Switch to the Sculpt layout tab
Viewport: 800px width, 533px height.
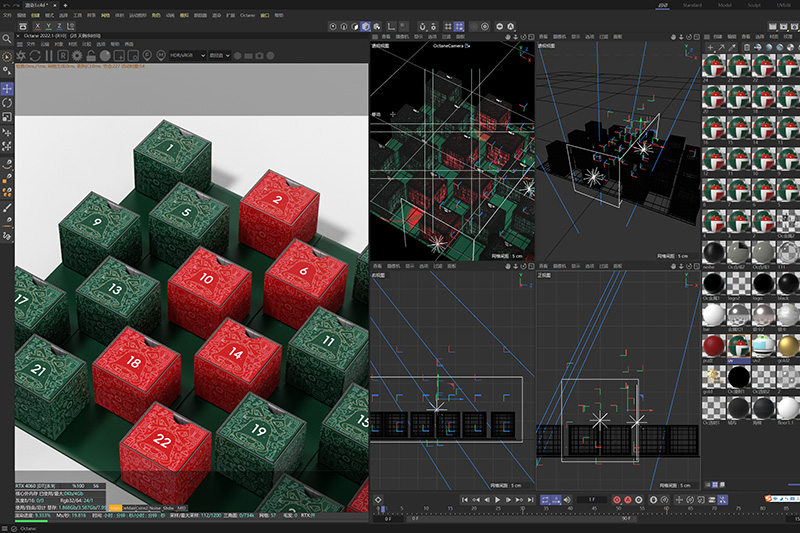(754, 5)
